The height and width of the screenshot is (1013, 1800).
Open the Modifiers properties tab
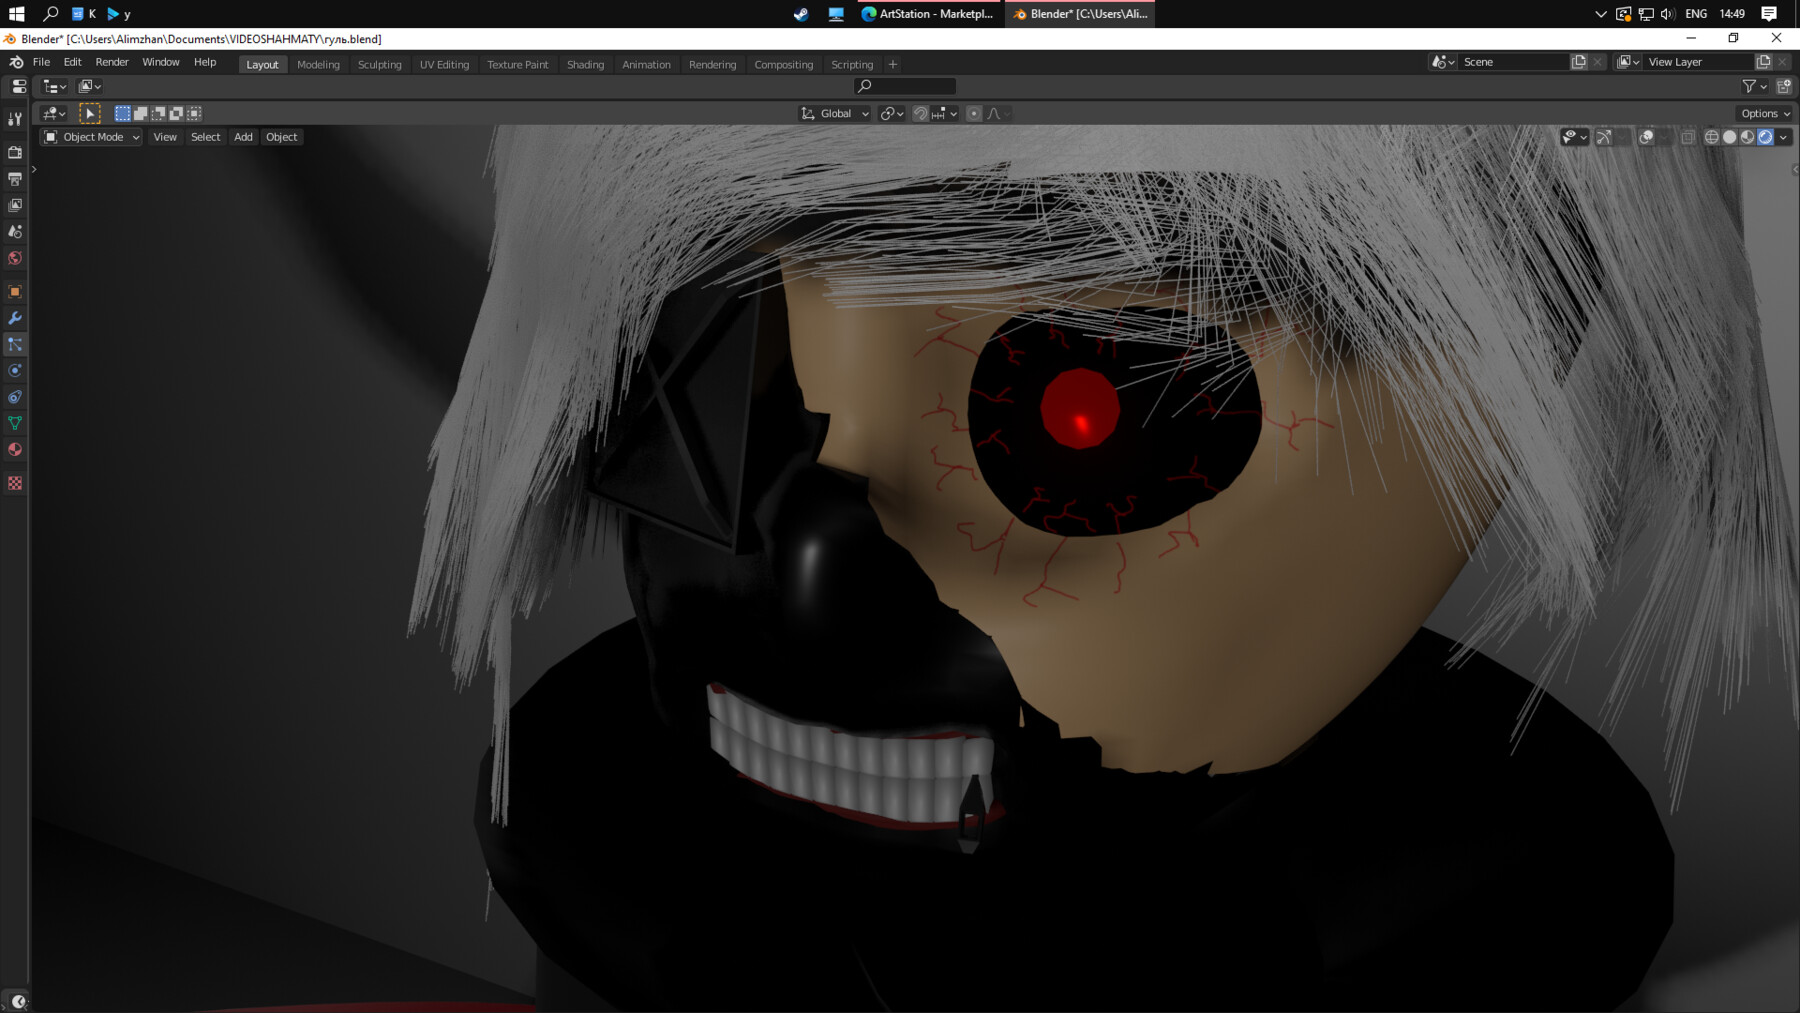tap(15, 318)
